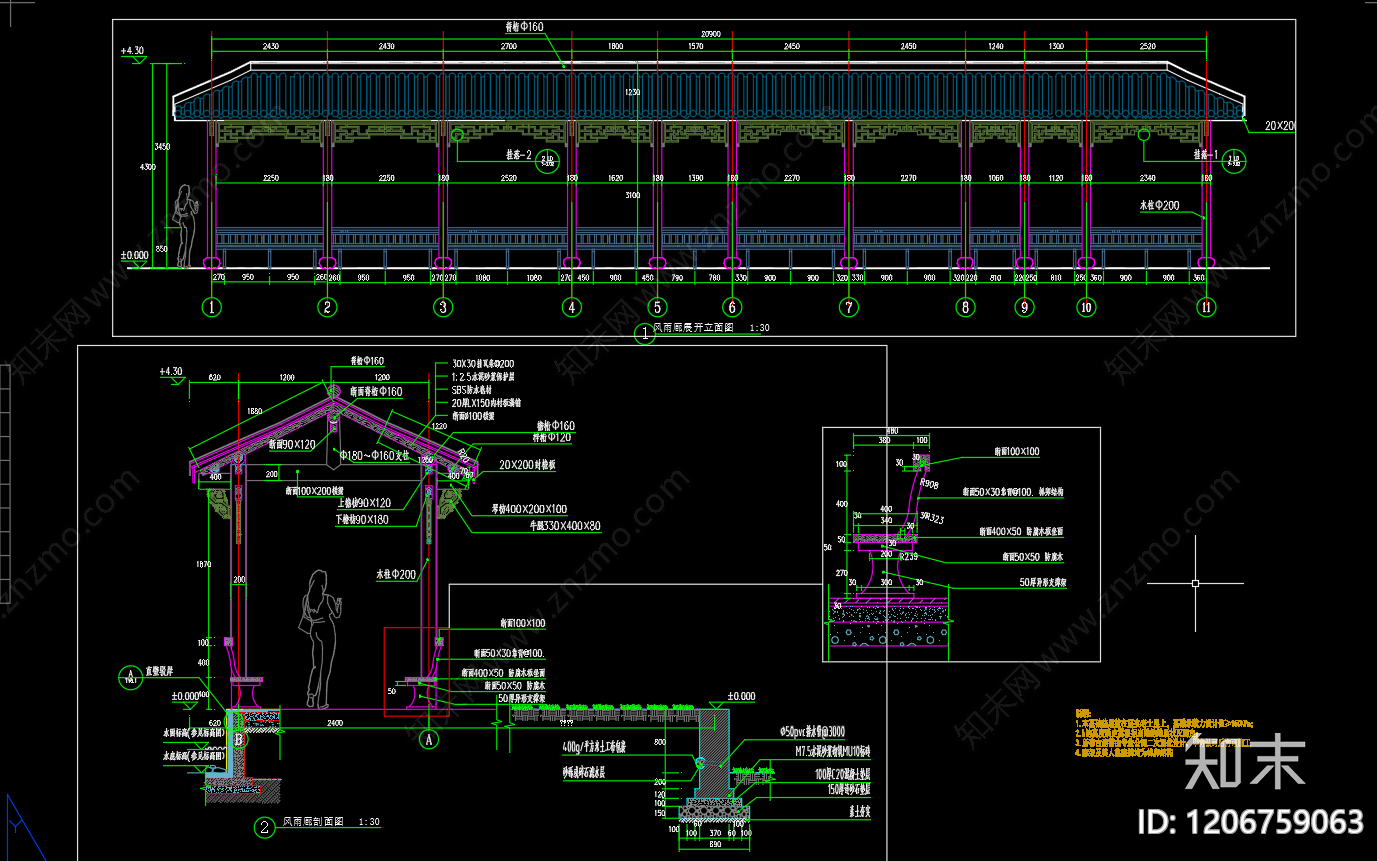Click grid axis bubble number 1
Screen dimensions: 1377x861
pyautogui.click(x=211, y=308)
